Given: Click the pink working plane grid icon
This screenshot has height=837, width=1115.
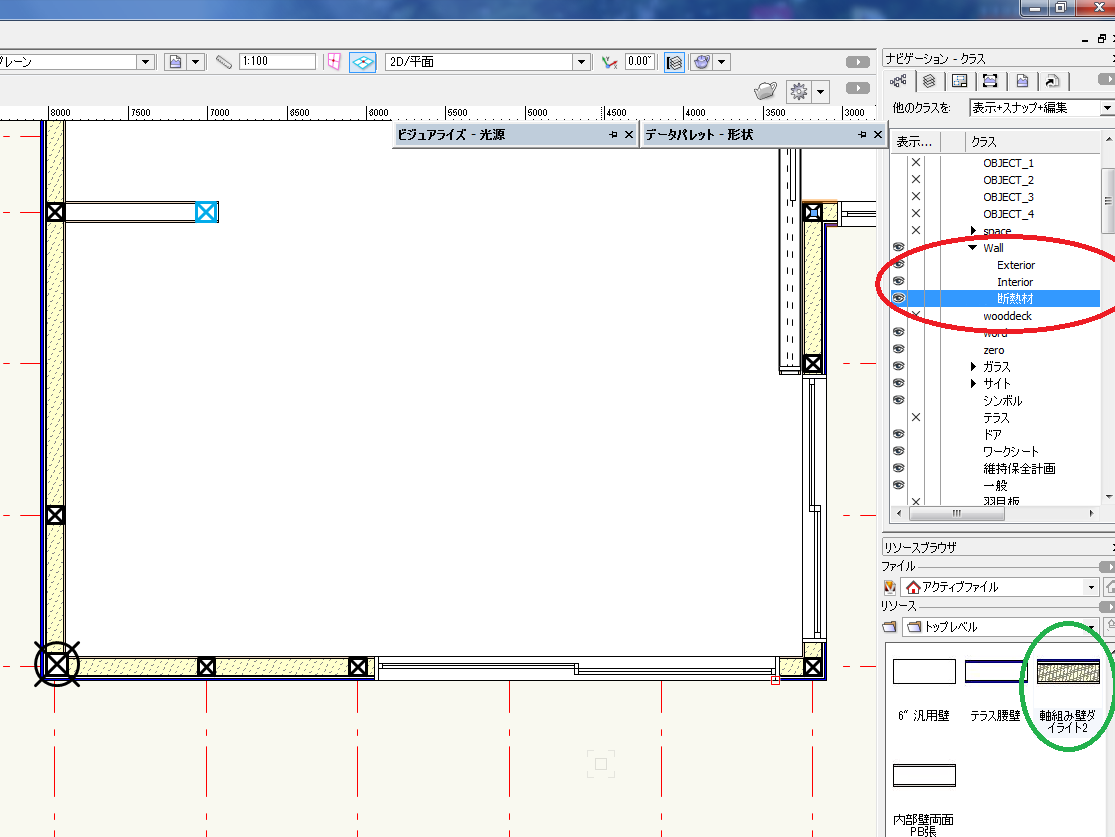Looking at the screenshot, I should [x=334, y=62].
